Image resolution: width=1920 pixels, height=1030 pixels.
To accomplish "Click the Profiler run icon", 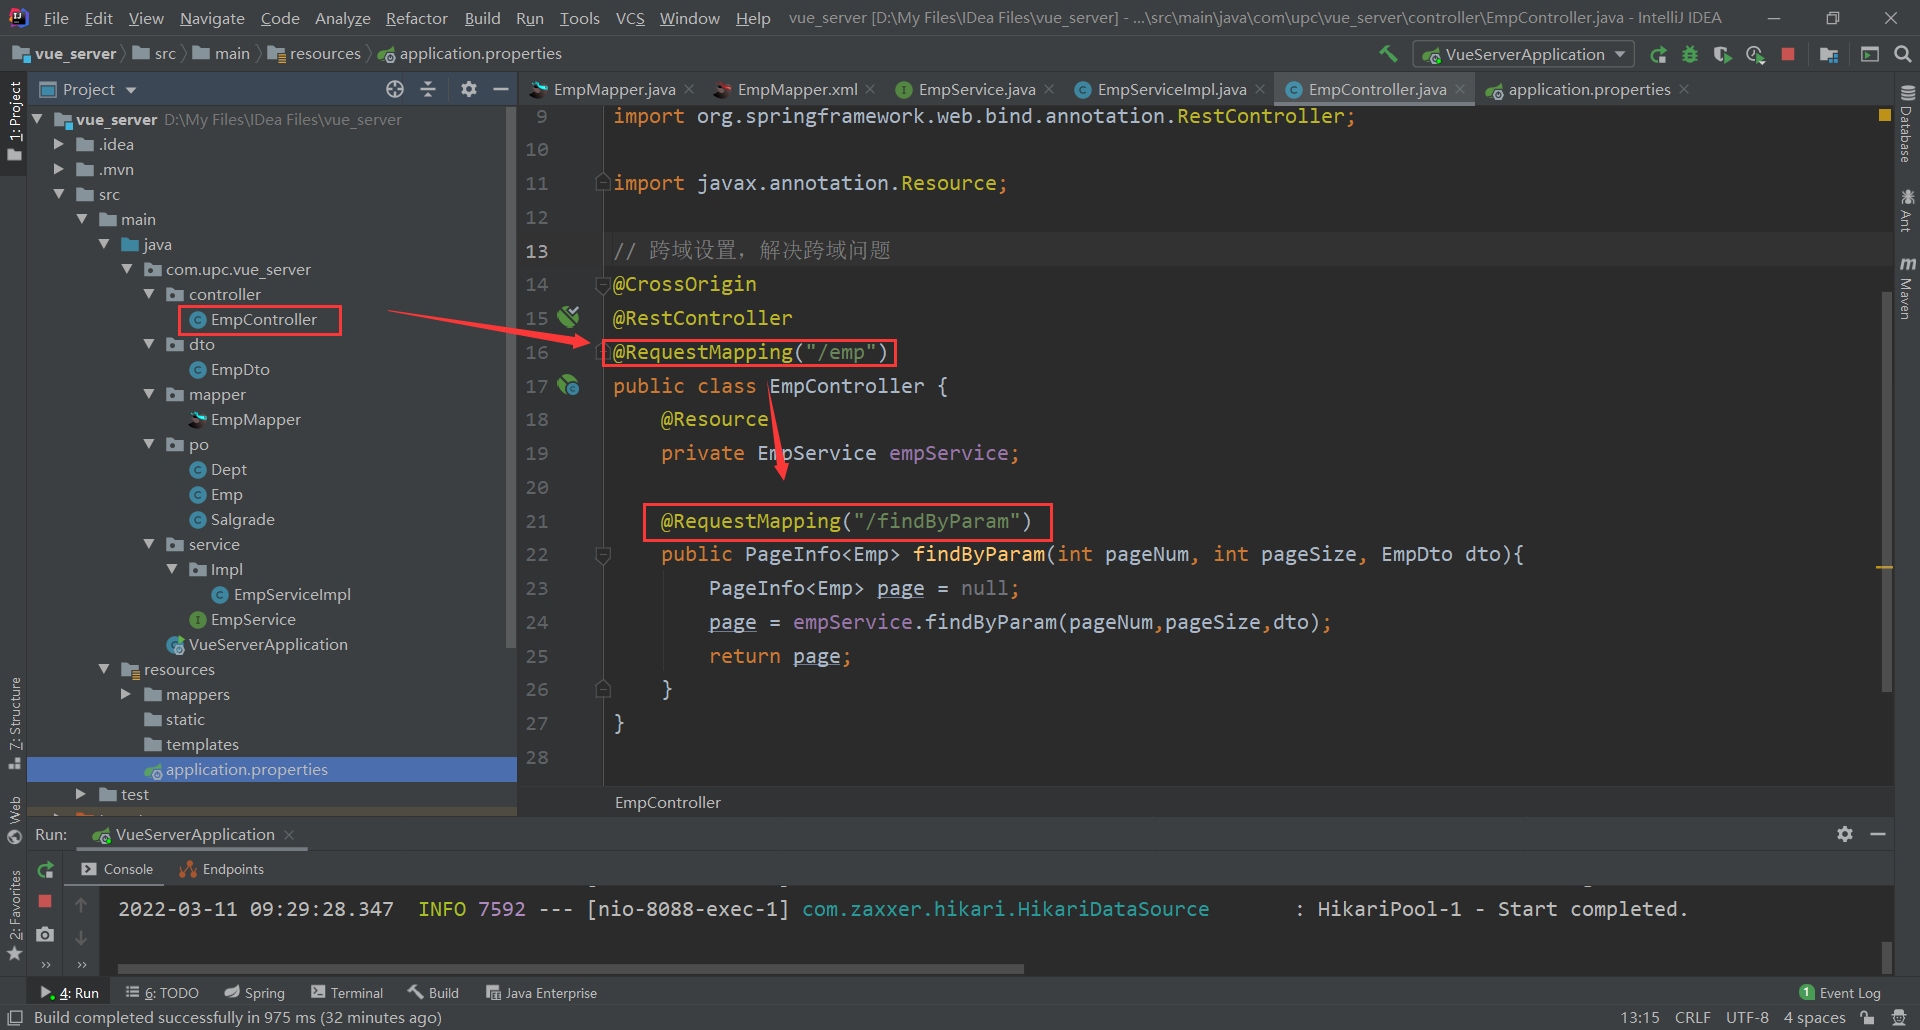I will [1755, 54].
